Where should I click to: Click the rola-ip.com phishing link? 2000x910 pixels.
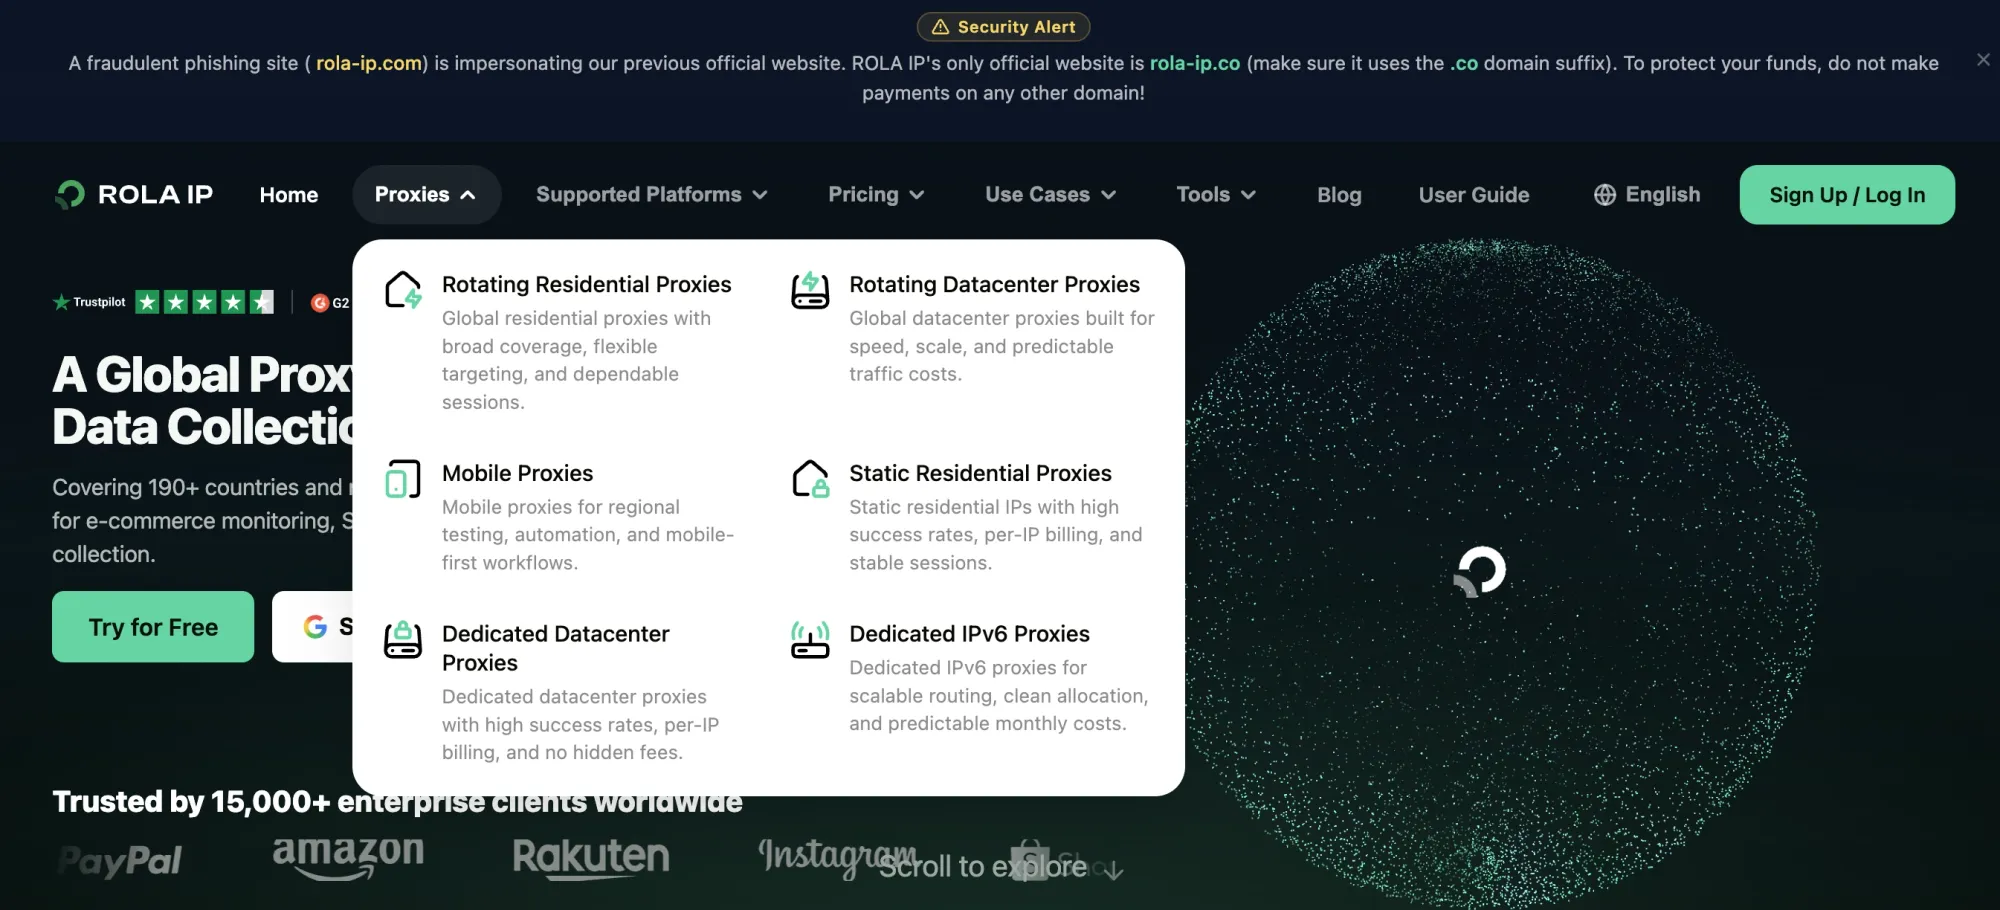tap(369, 63)
